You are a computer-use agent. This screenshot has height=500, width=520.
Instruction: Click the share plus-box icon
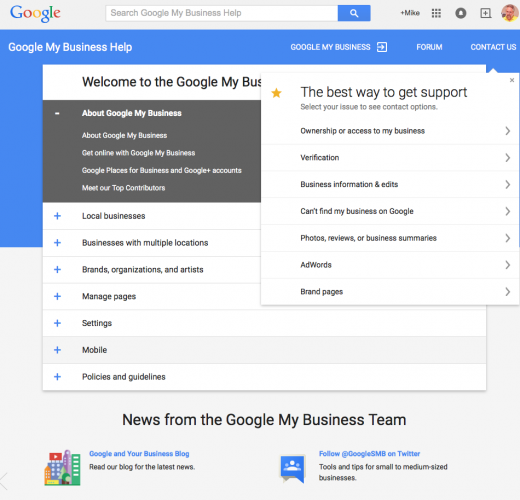tap(485, 13)
